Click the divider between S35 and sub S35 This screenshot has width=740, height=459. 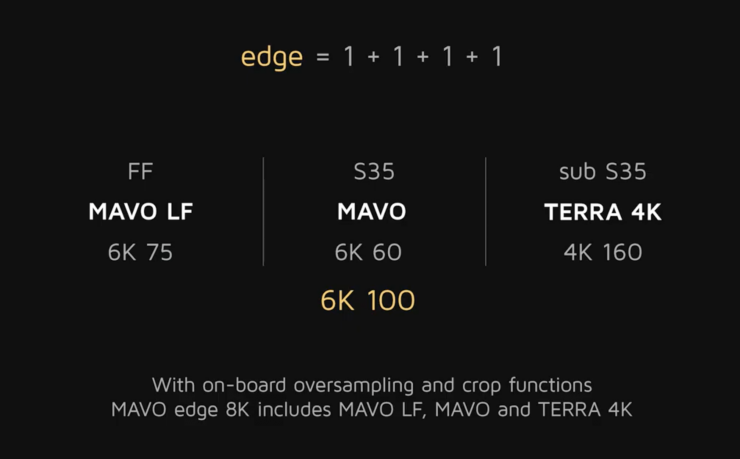[486, 211]
